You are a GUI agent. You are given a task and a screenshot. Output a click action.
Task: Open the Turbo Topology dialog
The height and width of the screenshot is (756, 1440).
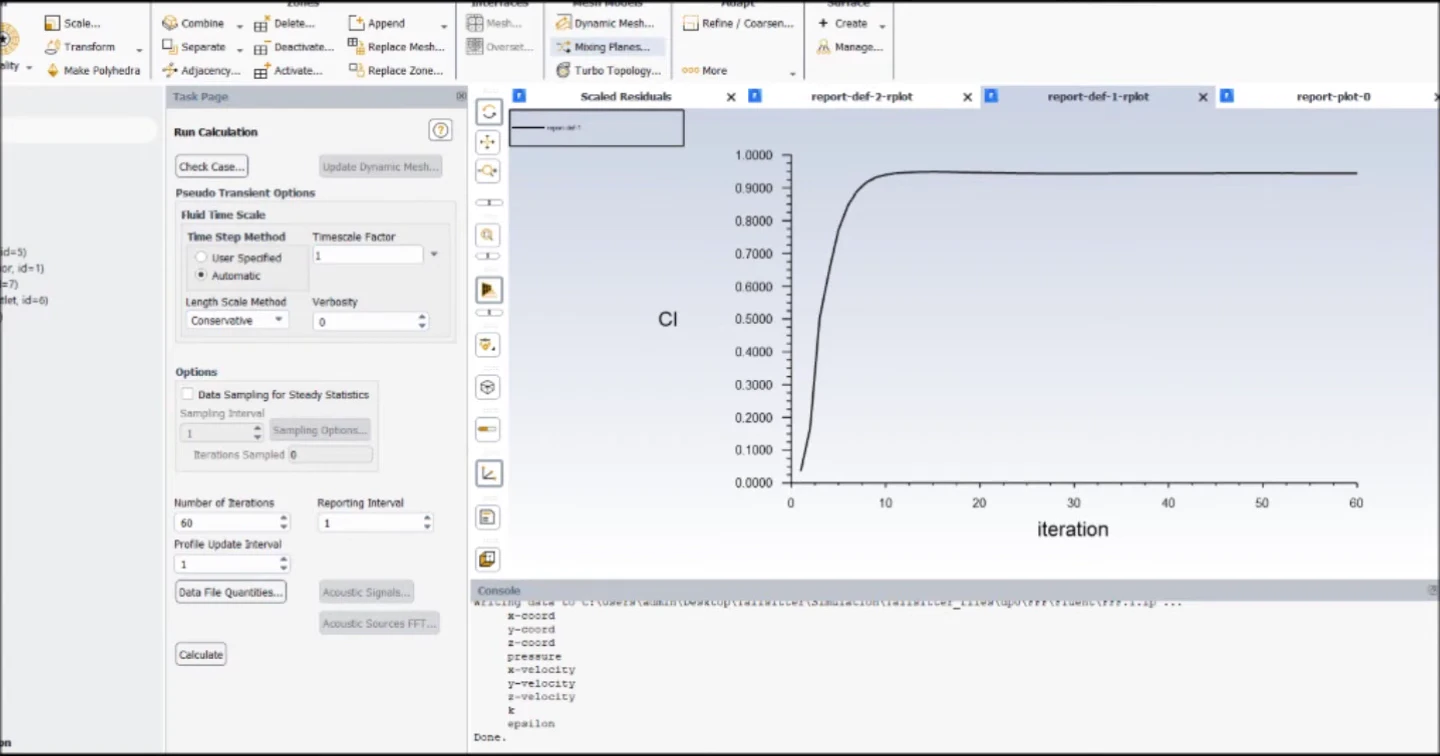click(608, 71)
